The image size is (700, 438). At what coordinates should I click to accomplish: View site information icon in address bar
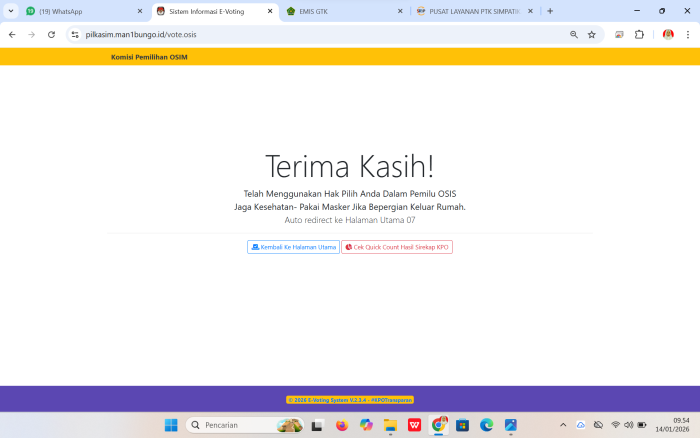pos(74,34)
